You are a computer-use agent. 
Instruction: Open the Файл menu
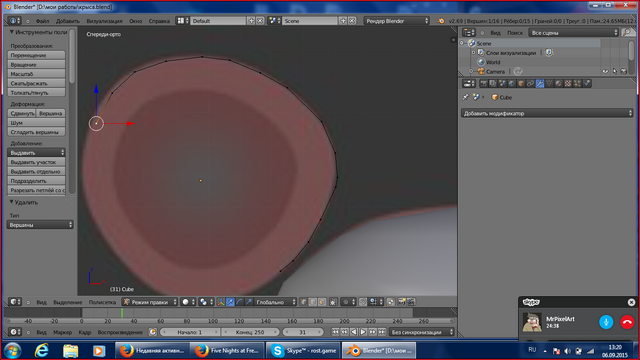[x=42, y=21]
